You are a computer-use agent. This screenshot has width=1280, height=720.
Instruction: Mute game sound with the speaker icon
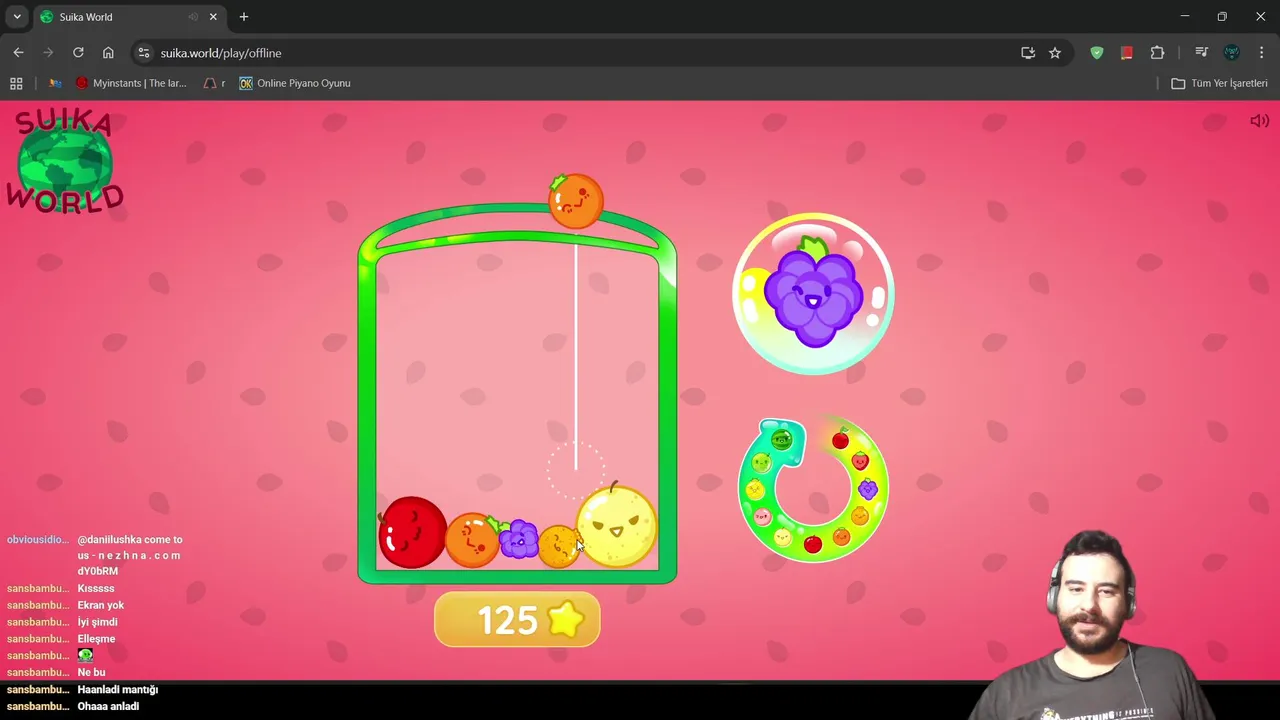pos(1259,121)
